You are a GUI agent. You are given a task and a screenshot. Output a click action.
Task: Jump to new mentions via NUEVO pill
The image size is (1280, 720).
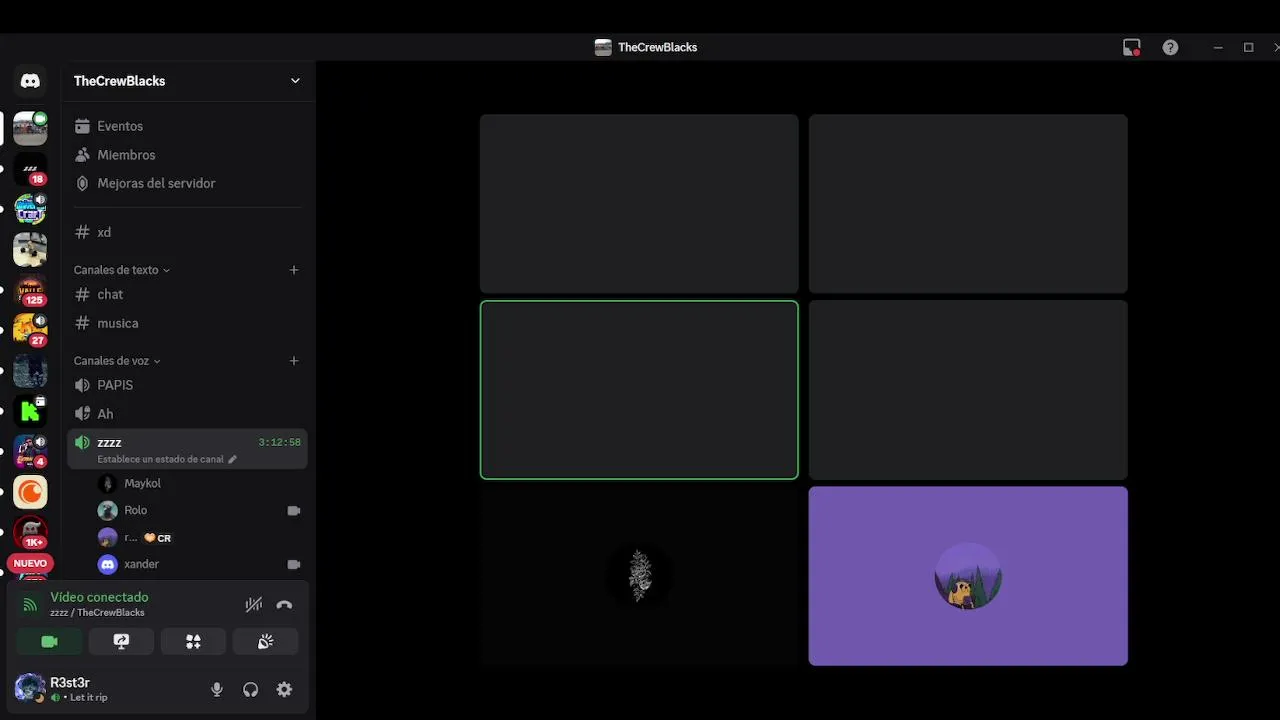click(30, 563)
